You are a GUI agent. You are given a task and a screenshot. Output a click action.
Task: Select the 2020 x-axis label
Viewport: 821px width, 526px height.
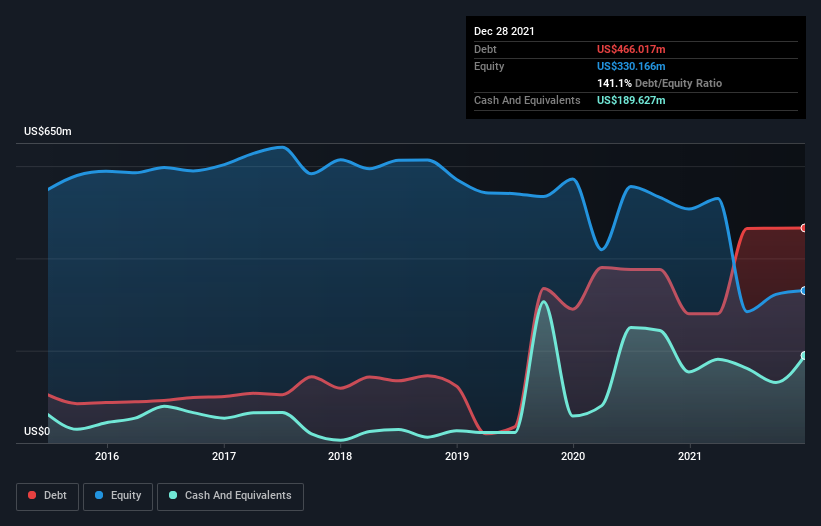coord(573,456)
